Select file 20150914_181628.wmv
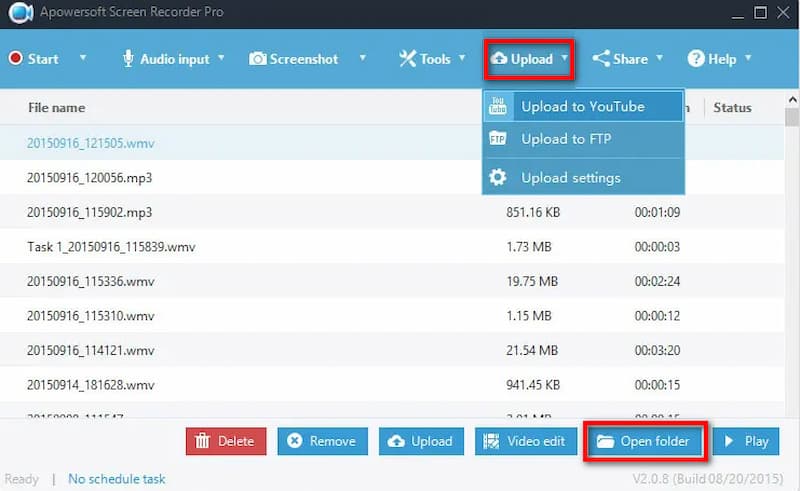 pyautogui.click(x=91, y=385)
